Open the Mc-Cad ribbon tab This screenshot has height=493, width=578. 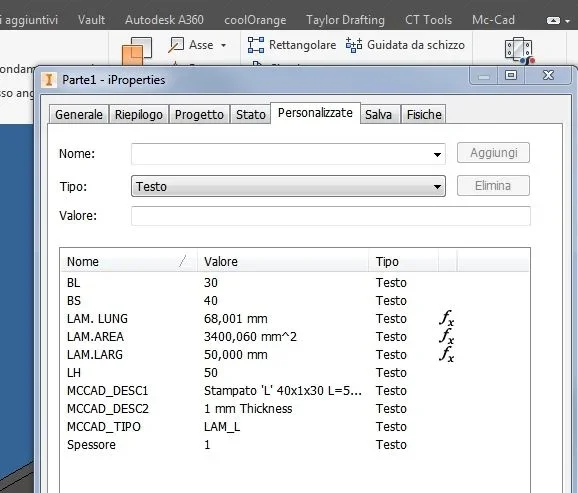493,20
